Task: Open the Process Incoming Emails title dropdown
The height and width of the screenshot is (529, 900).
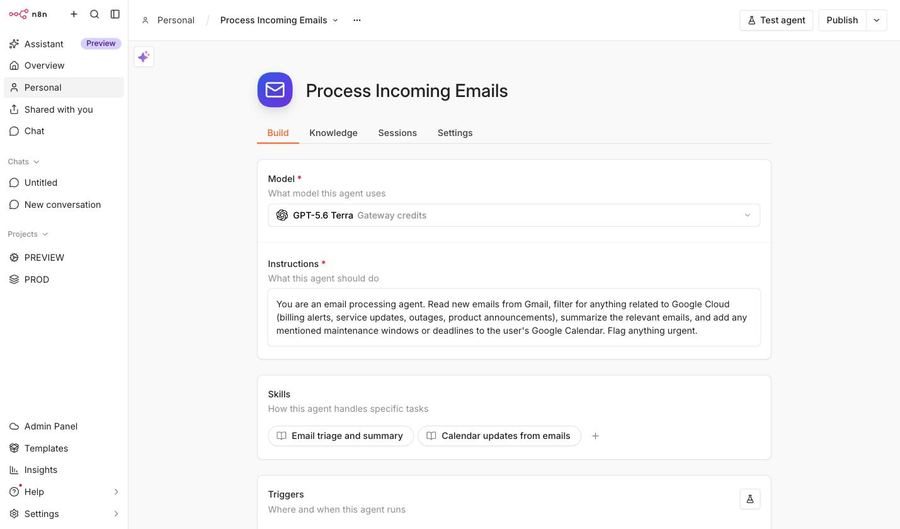Action: (x=279, y=20)
